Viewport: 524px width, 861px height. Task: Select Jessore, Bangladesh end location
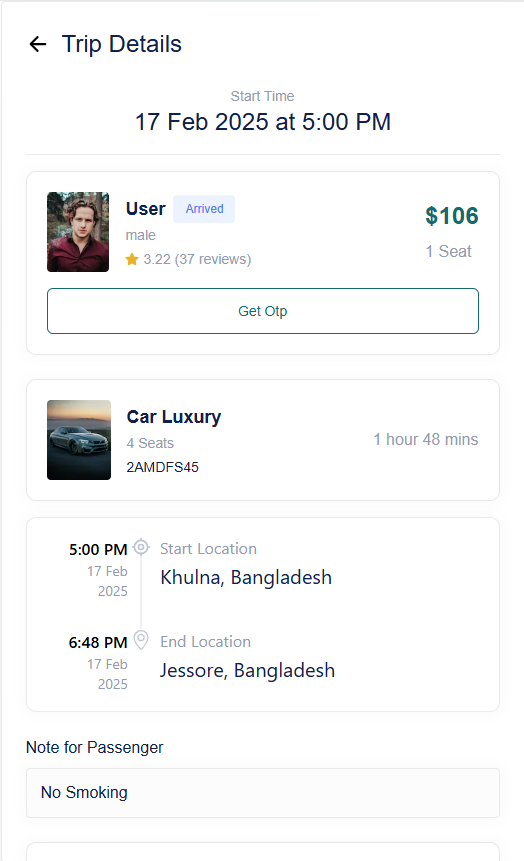(247, 670)
